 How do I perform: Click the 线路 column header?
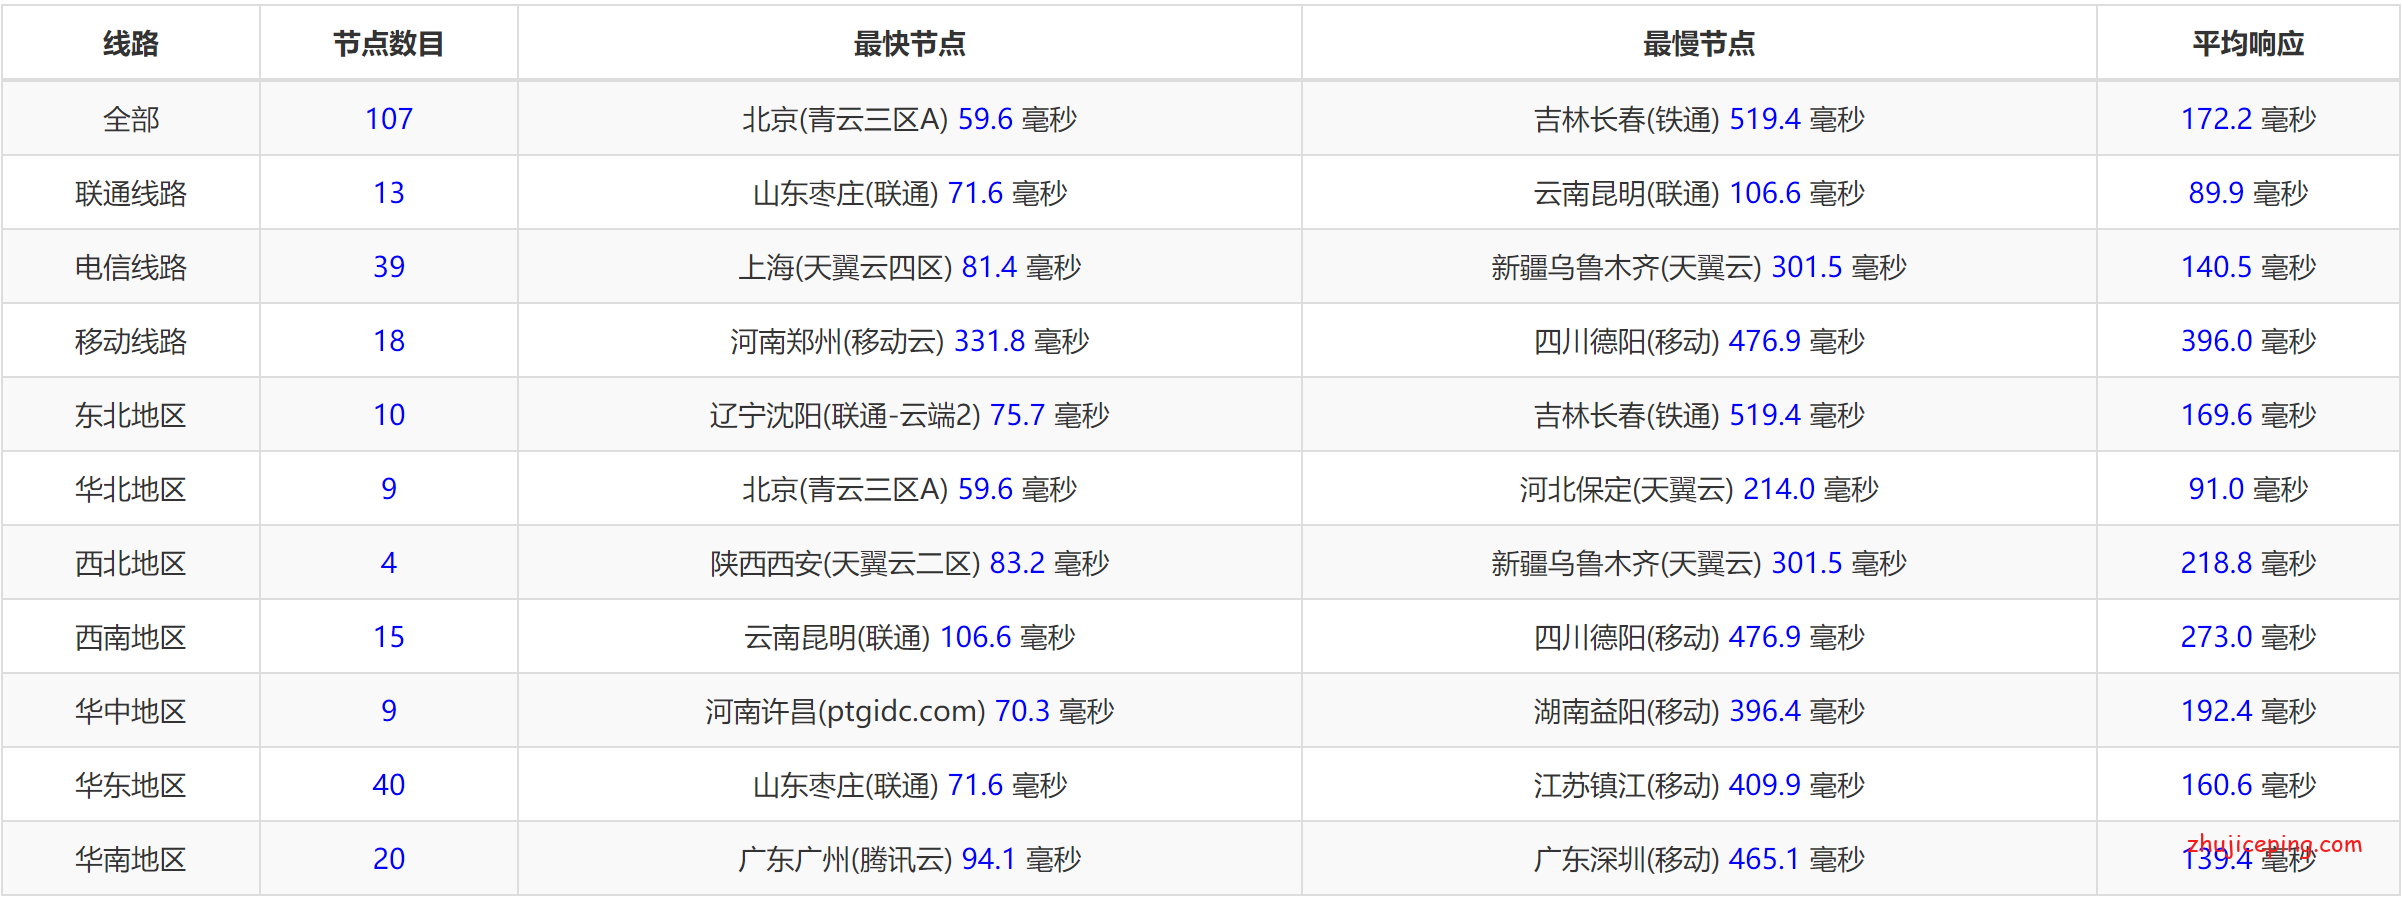(131, 44)
